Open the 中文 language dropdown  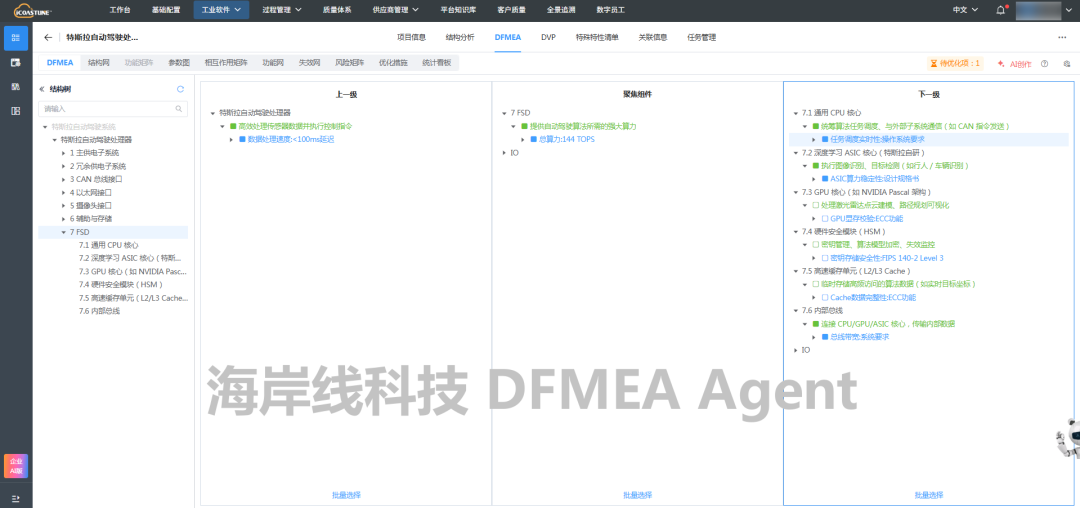tap(964, 10)
